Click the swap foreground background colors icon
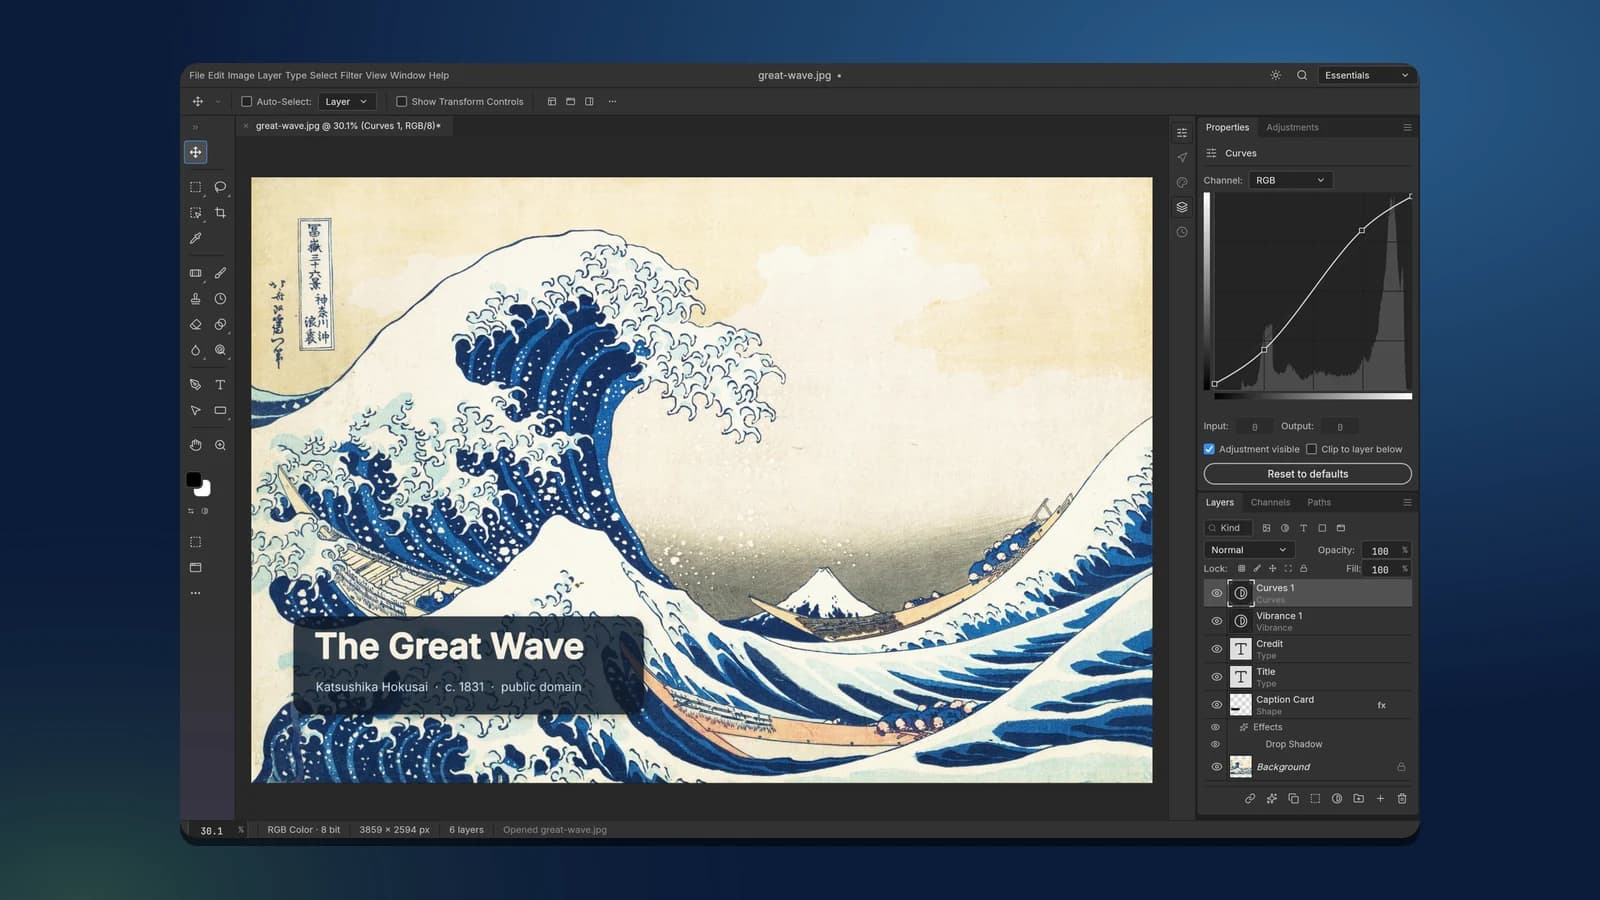Image resolution: width=1600 pixels, height=900 pixels. pos(191,511)
